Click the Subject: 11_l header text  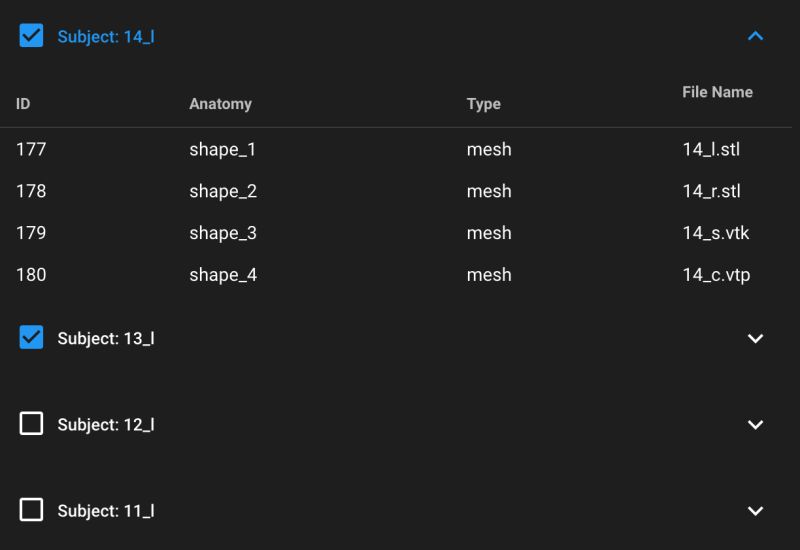click(106, 510)
